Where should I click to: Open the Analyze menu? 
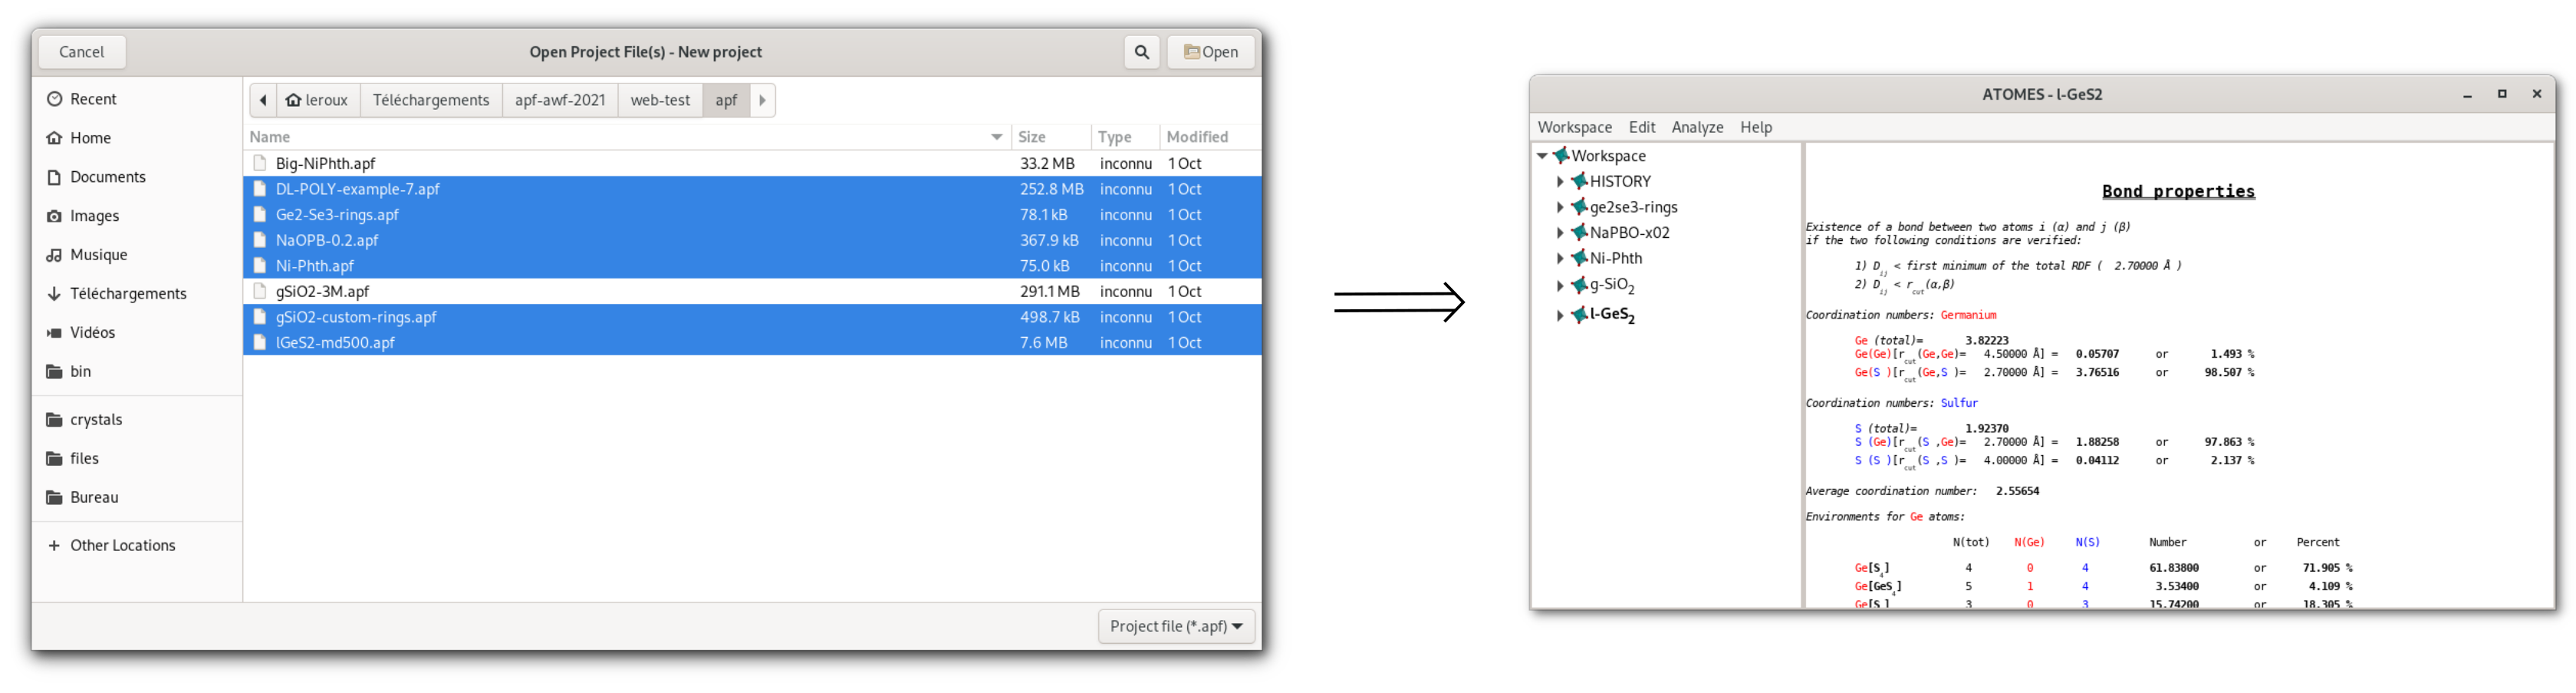(1697, 127)
